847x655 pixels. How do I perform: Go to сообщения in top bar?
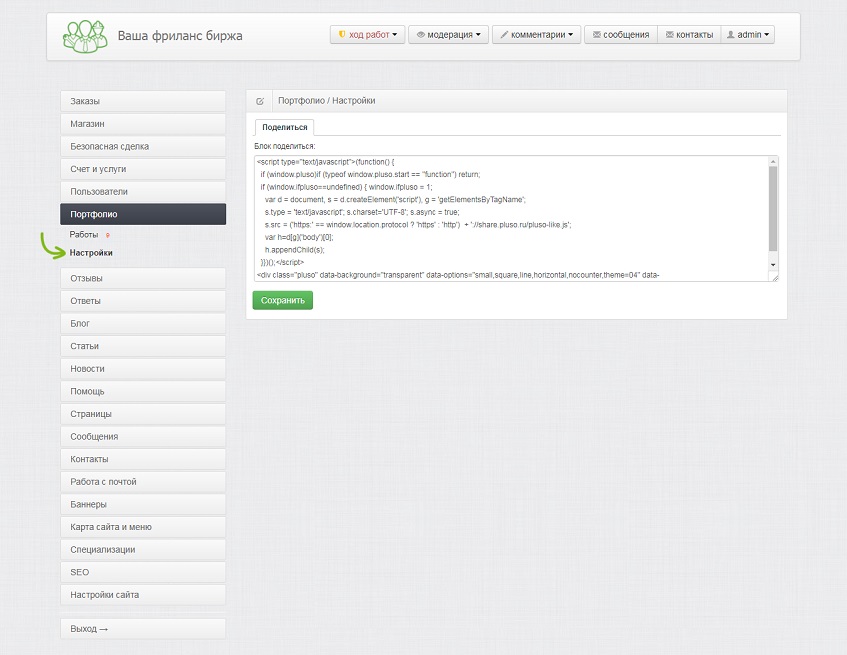[x=621, y=35]
